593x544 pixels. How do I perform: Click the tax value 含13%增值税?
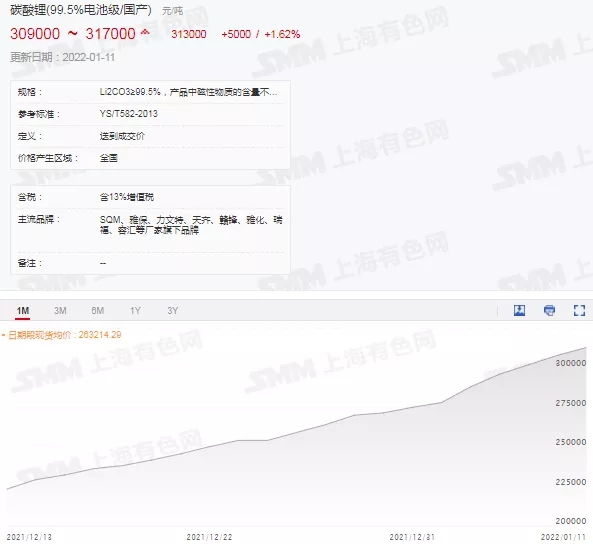pos(127,197)
